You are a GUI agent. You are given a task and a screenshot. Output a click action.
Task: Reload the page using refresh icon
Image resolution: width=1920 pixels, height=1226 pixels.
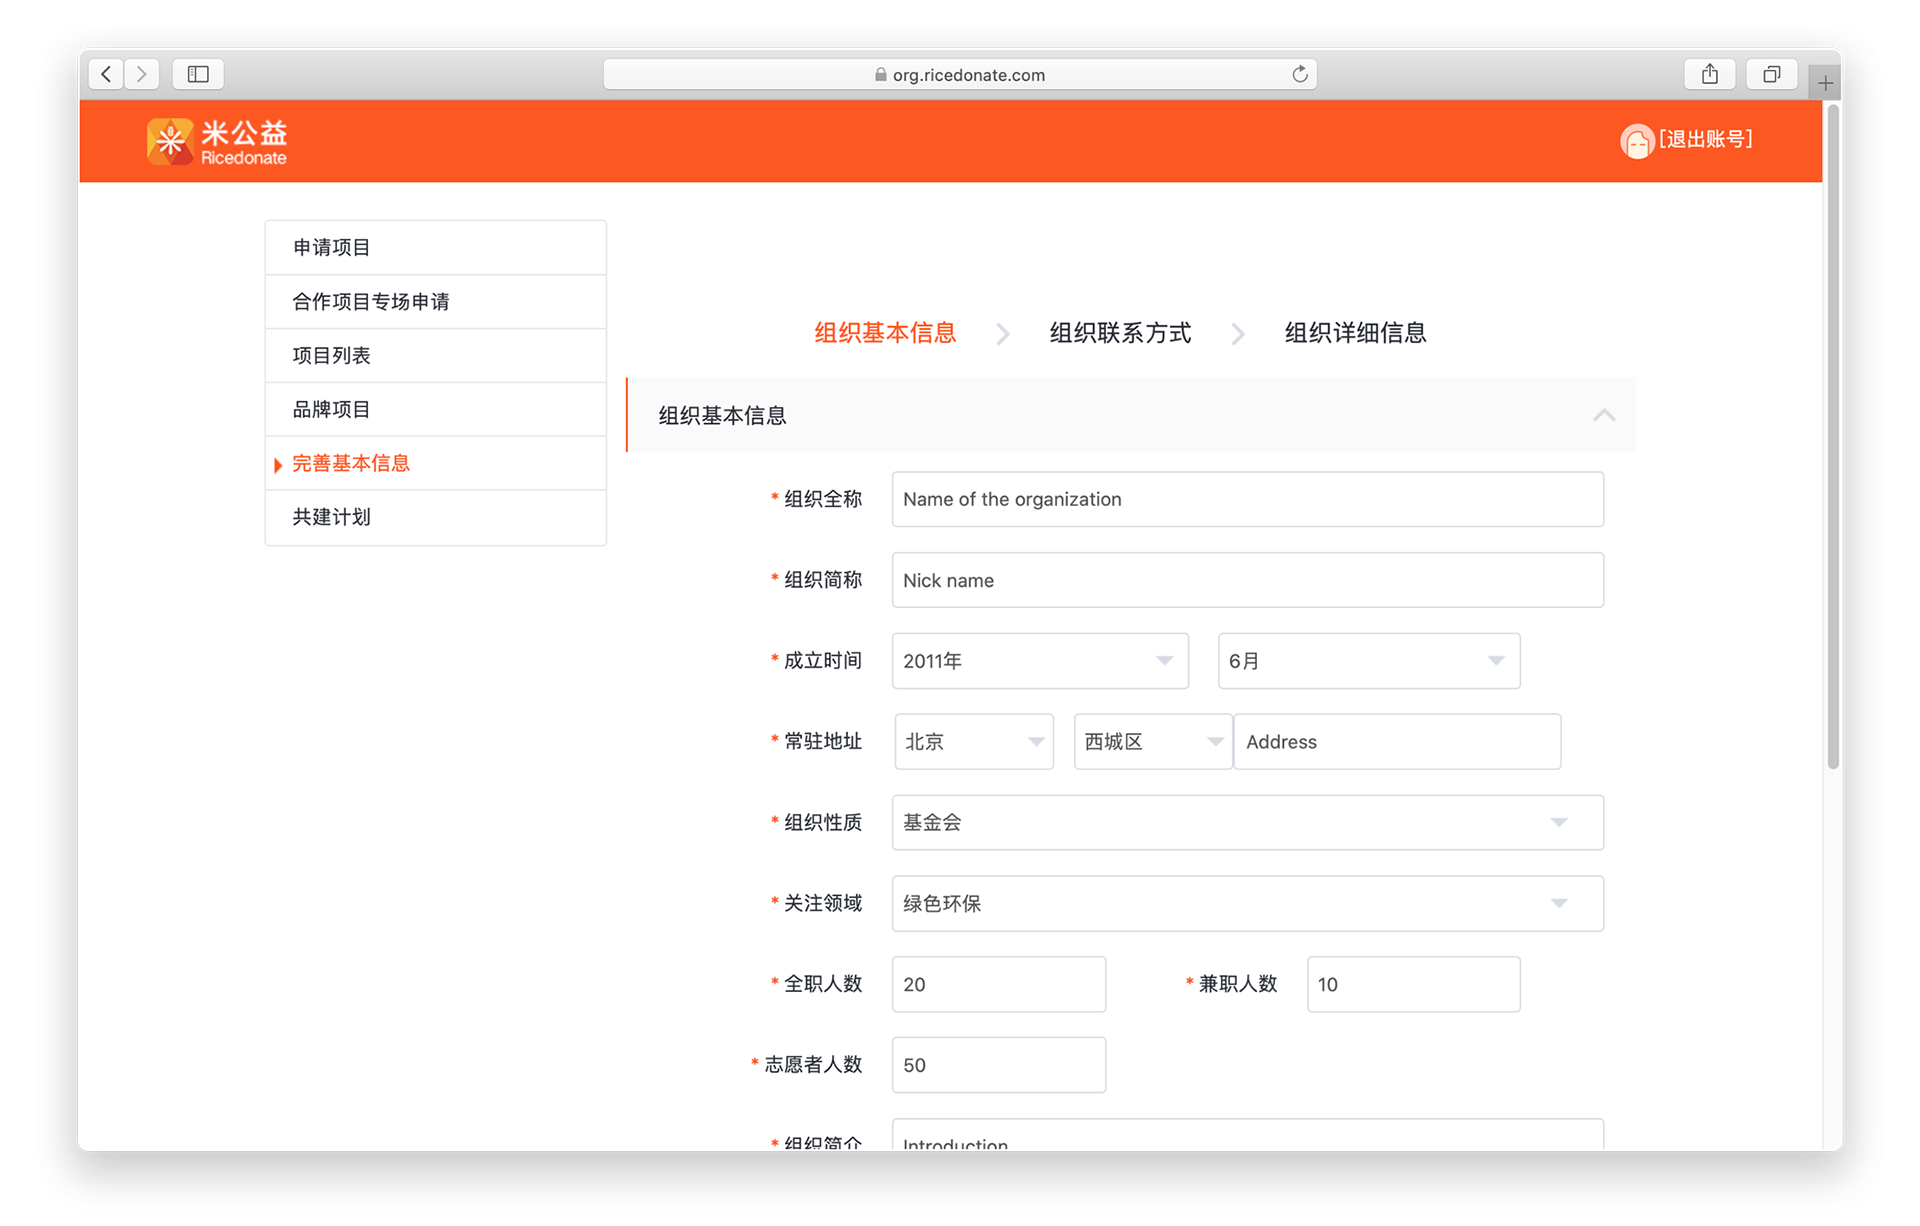[1299, 74]
